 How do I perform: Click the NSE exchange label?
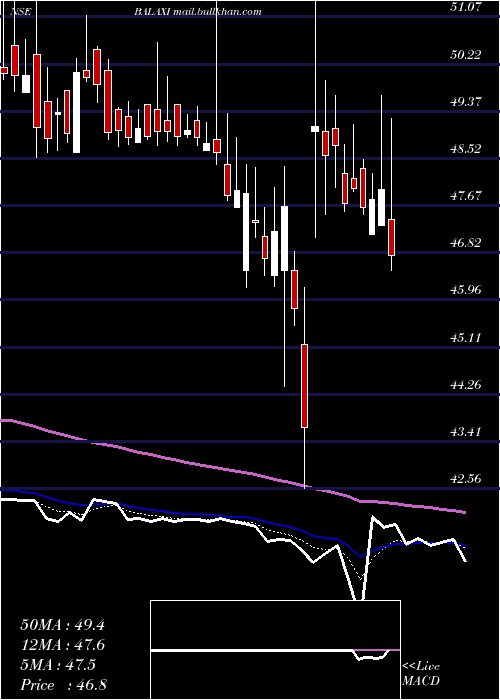click(21, 12)
